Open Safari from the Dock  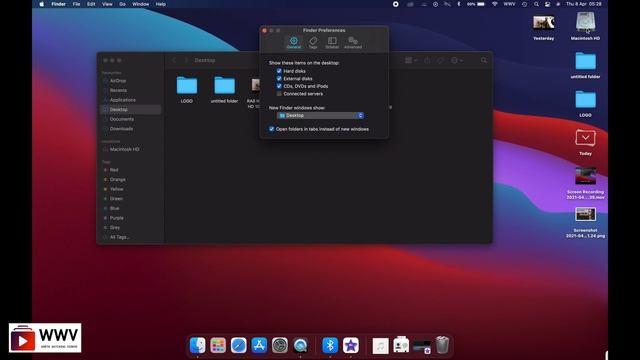point(239,345)
